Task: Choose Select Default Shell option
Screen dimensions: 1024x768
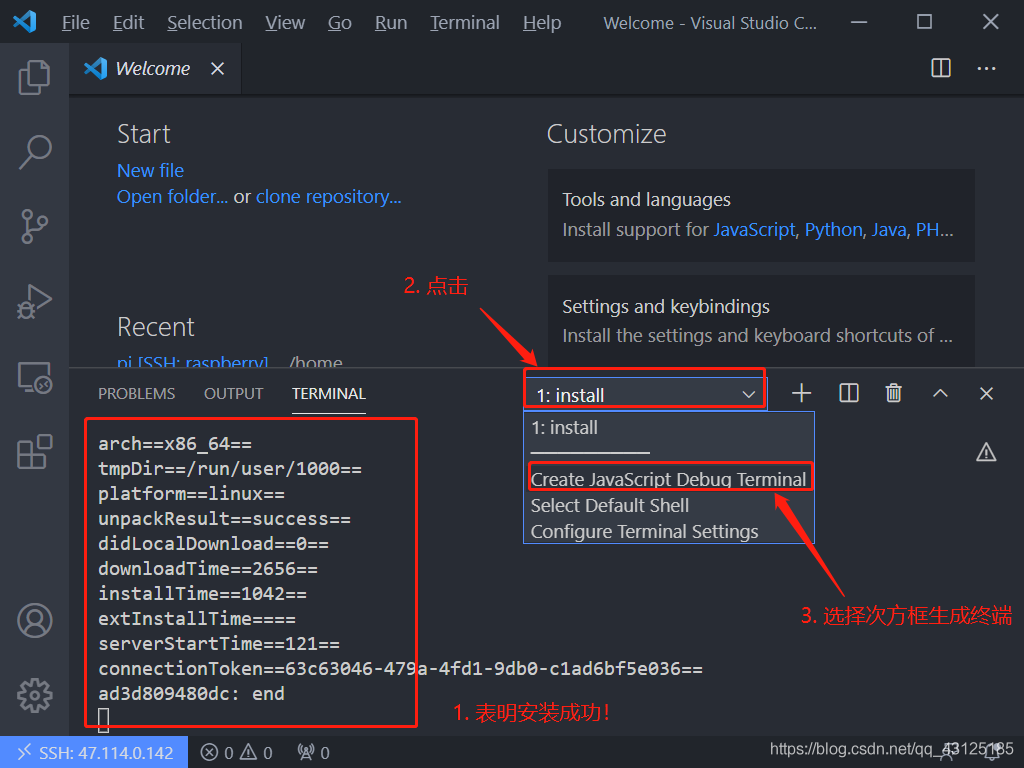Action: coord(609,505)
